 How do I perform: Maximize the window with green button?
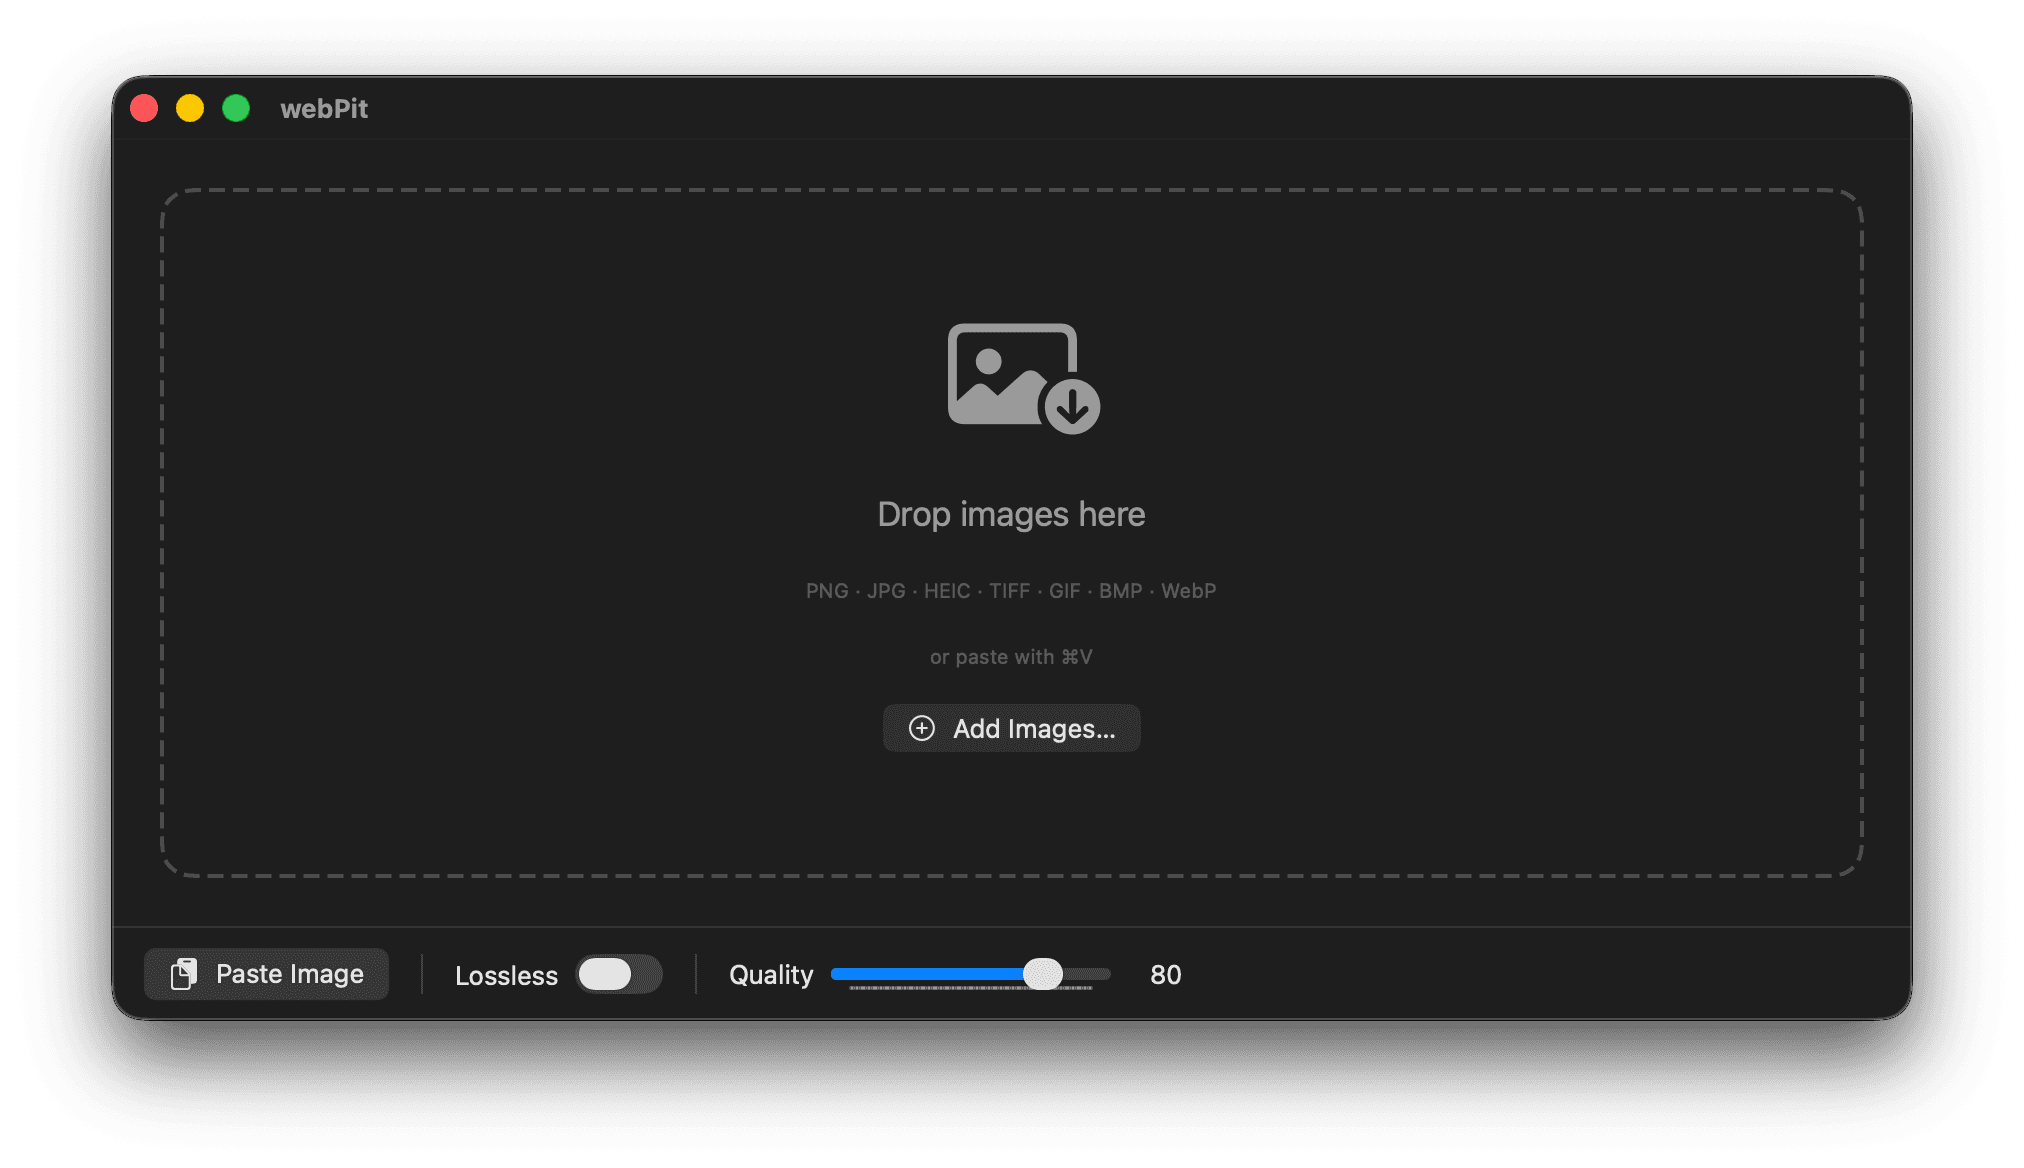click(x=236, y=108)
